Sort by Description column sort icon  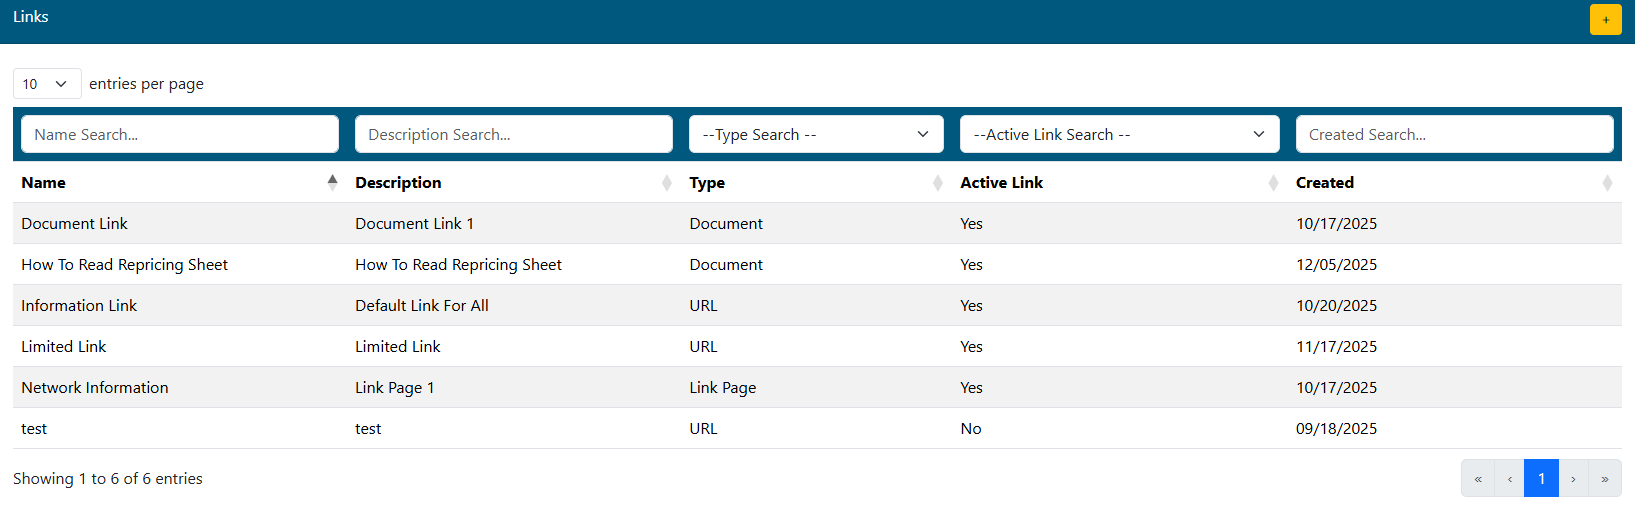click(666, 183)
